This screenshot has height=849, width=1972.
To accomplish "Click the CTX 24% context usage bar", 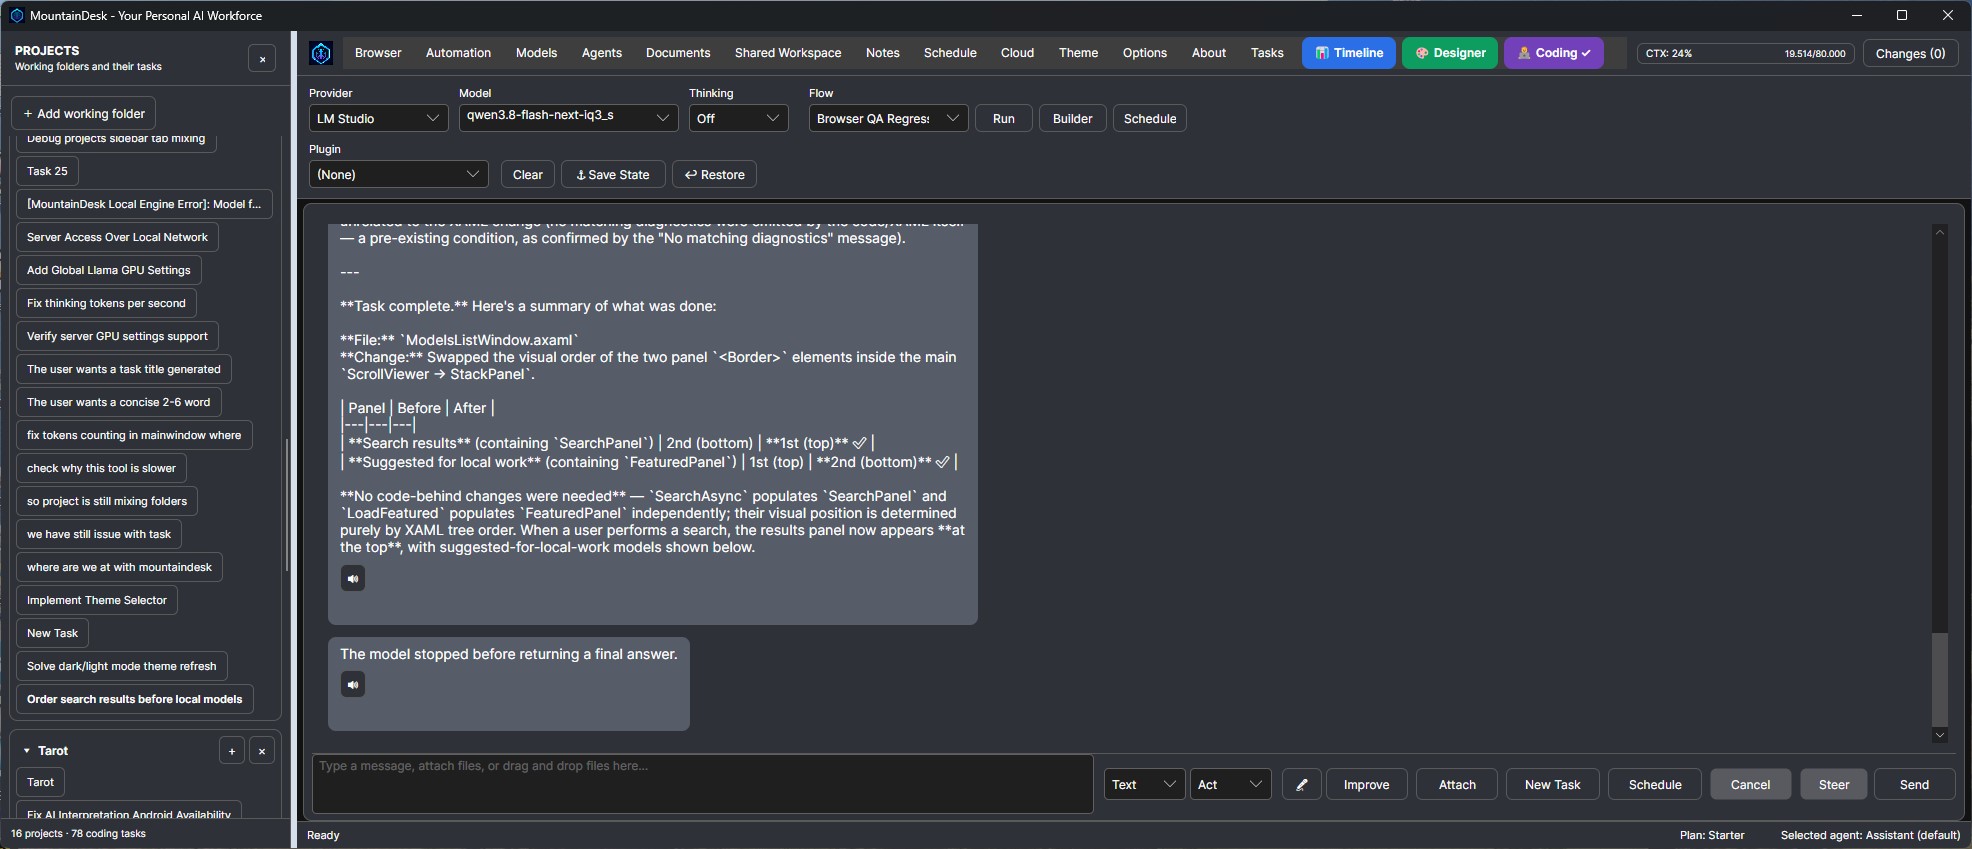I will [1746, 53].
